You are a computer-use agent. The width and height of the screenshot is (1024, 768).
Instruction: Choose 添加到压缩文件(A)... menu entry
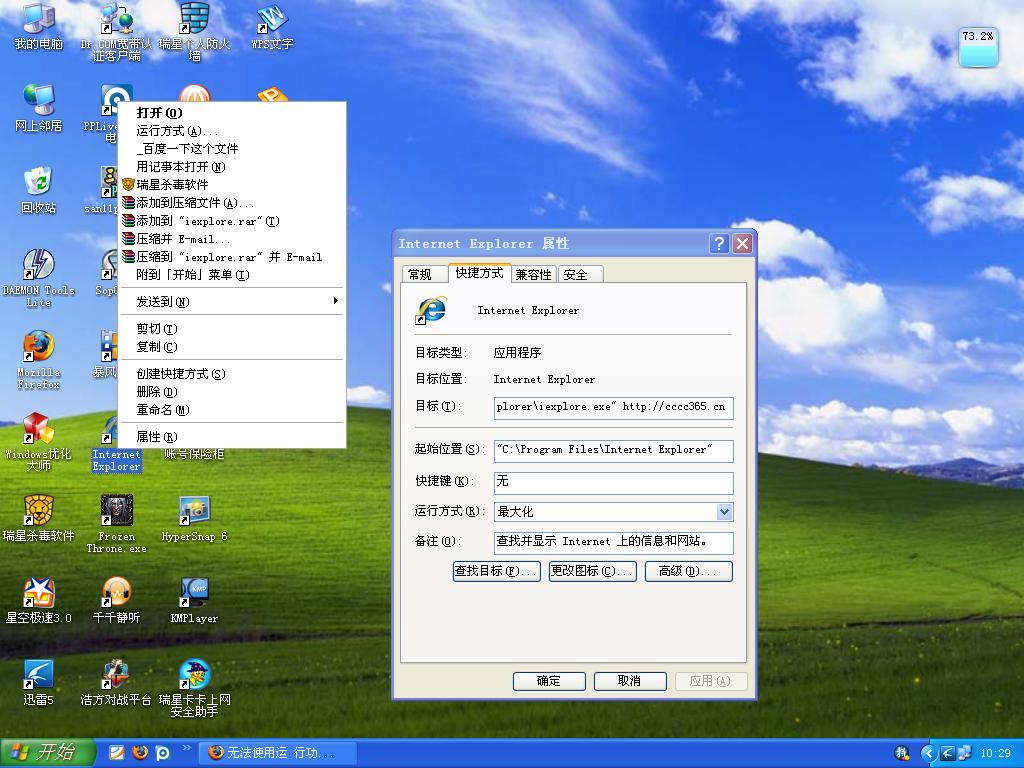(x=232, y=203)
